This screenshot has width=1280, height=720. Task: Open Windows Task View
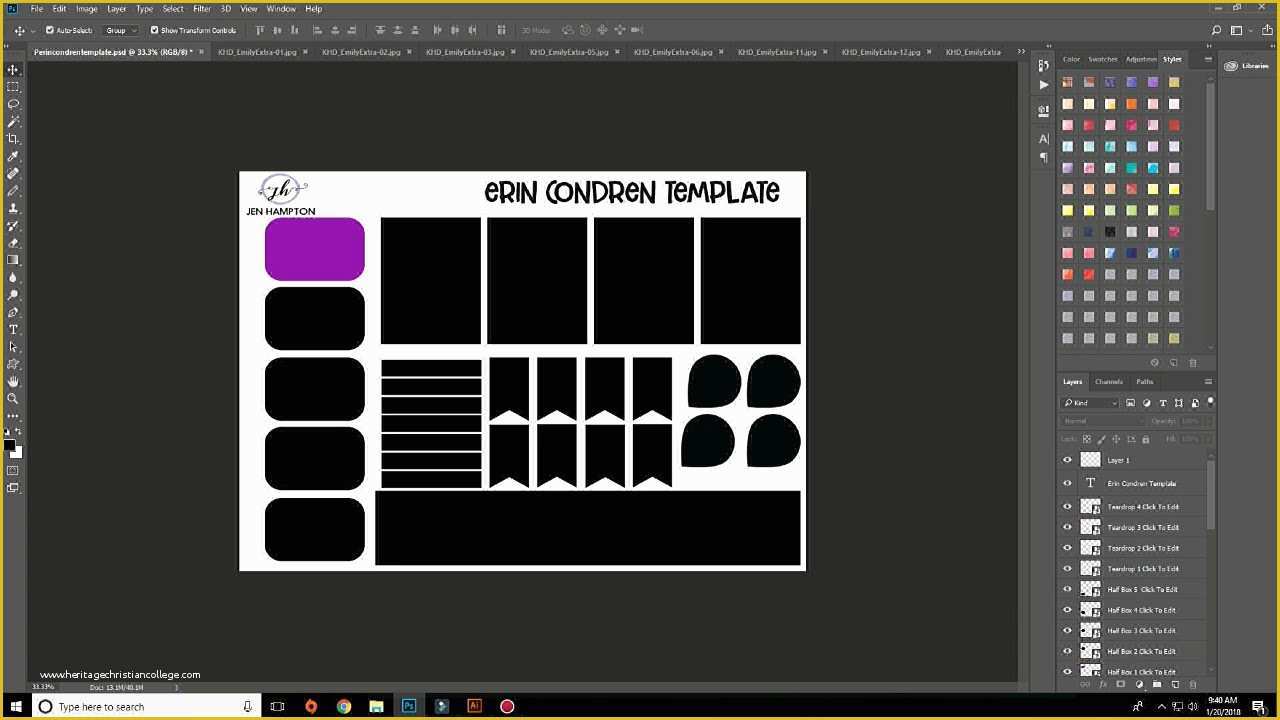tap(277, 706)
